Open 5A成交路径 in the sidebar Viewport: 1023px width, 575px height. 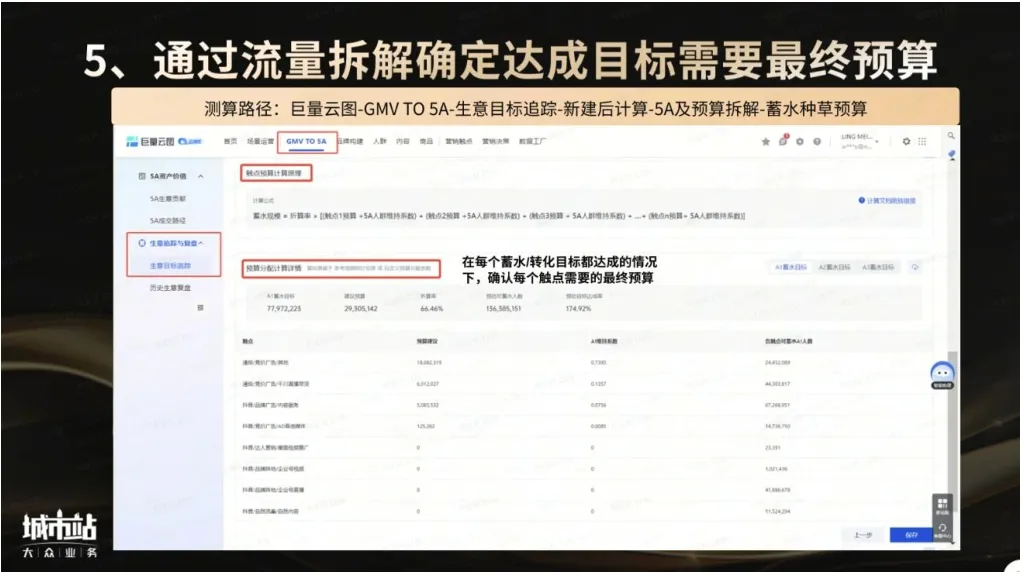[168, 221]
